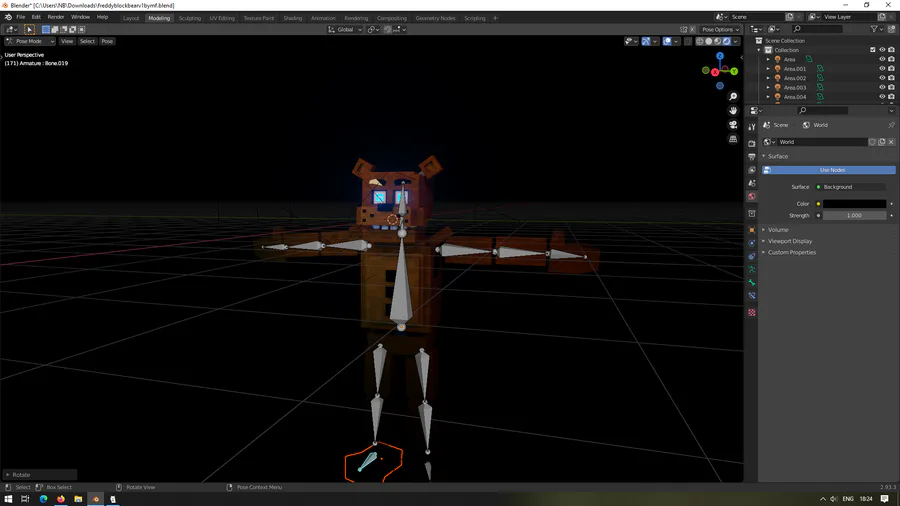Expand Custom Properties panel
Screen dimensions: 900x506
point(791,252)
